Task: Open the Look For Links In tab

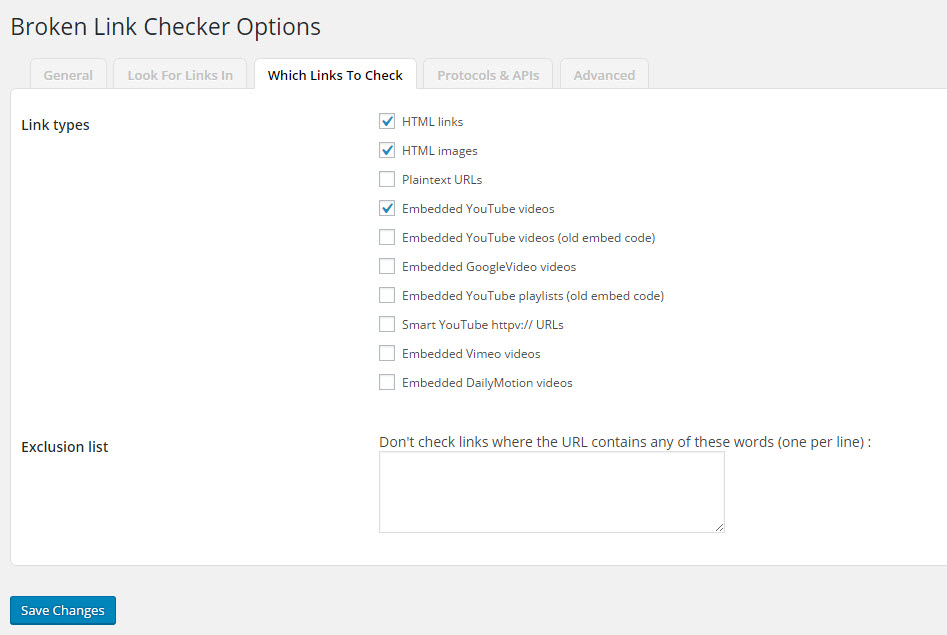Action: tap(180, 75)
